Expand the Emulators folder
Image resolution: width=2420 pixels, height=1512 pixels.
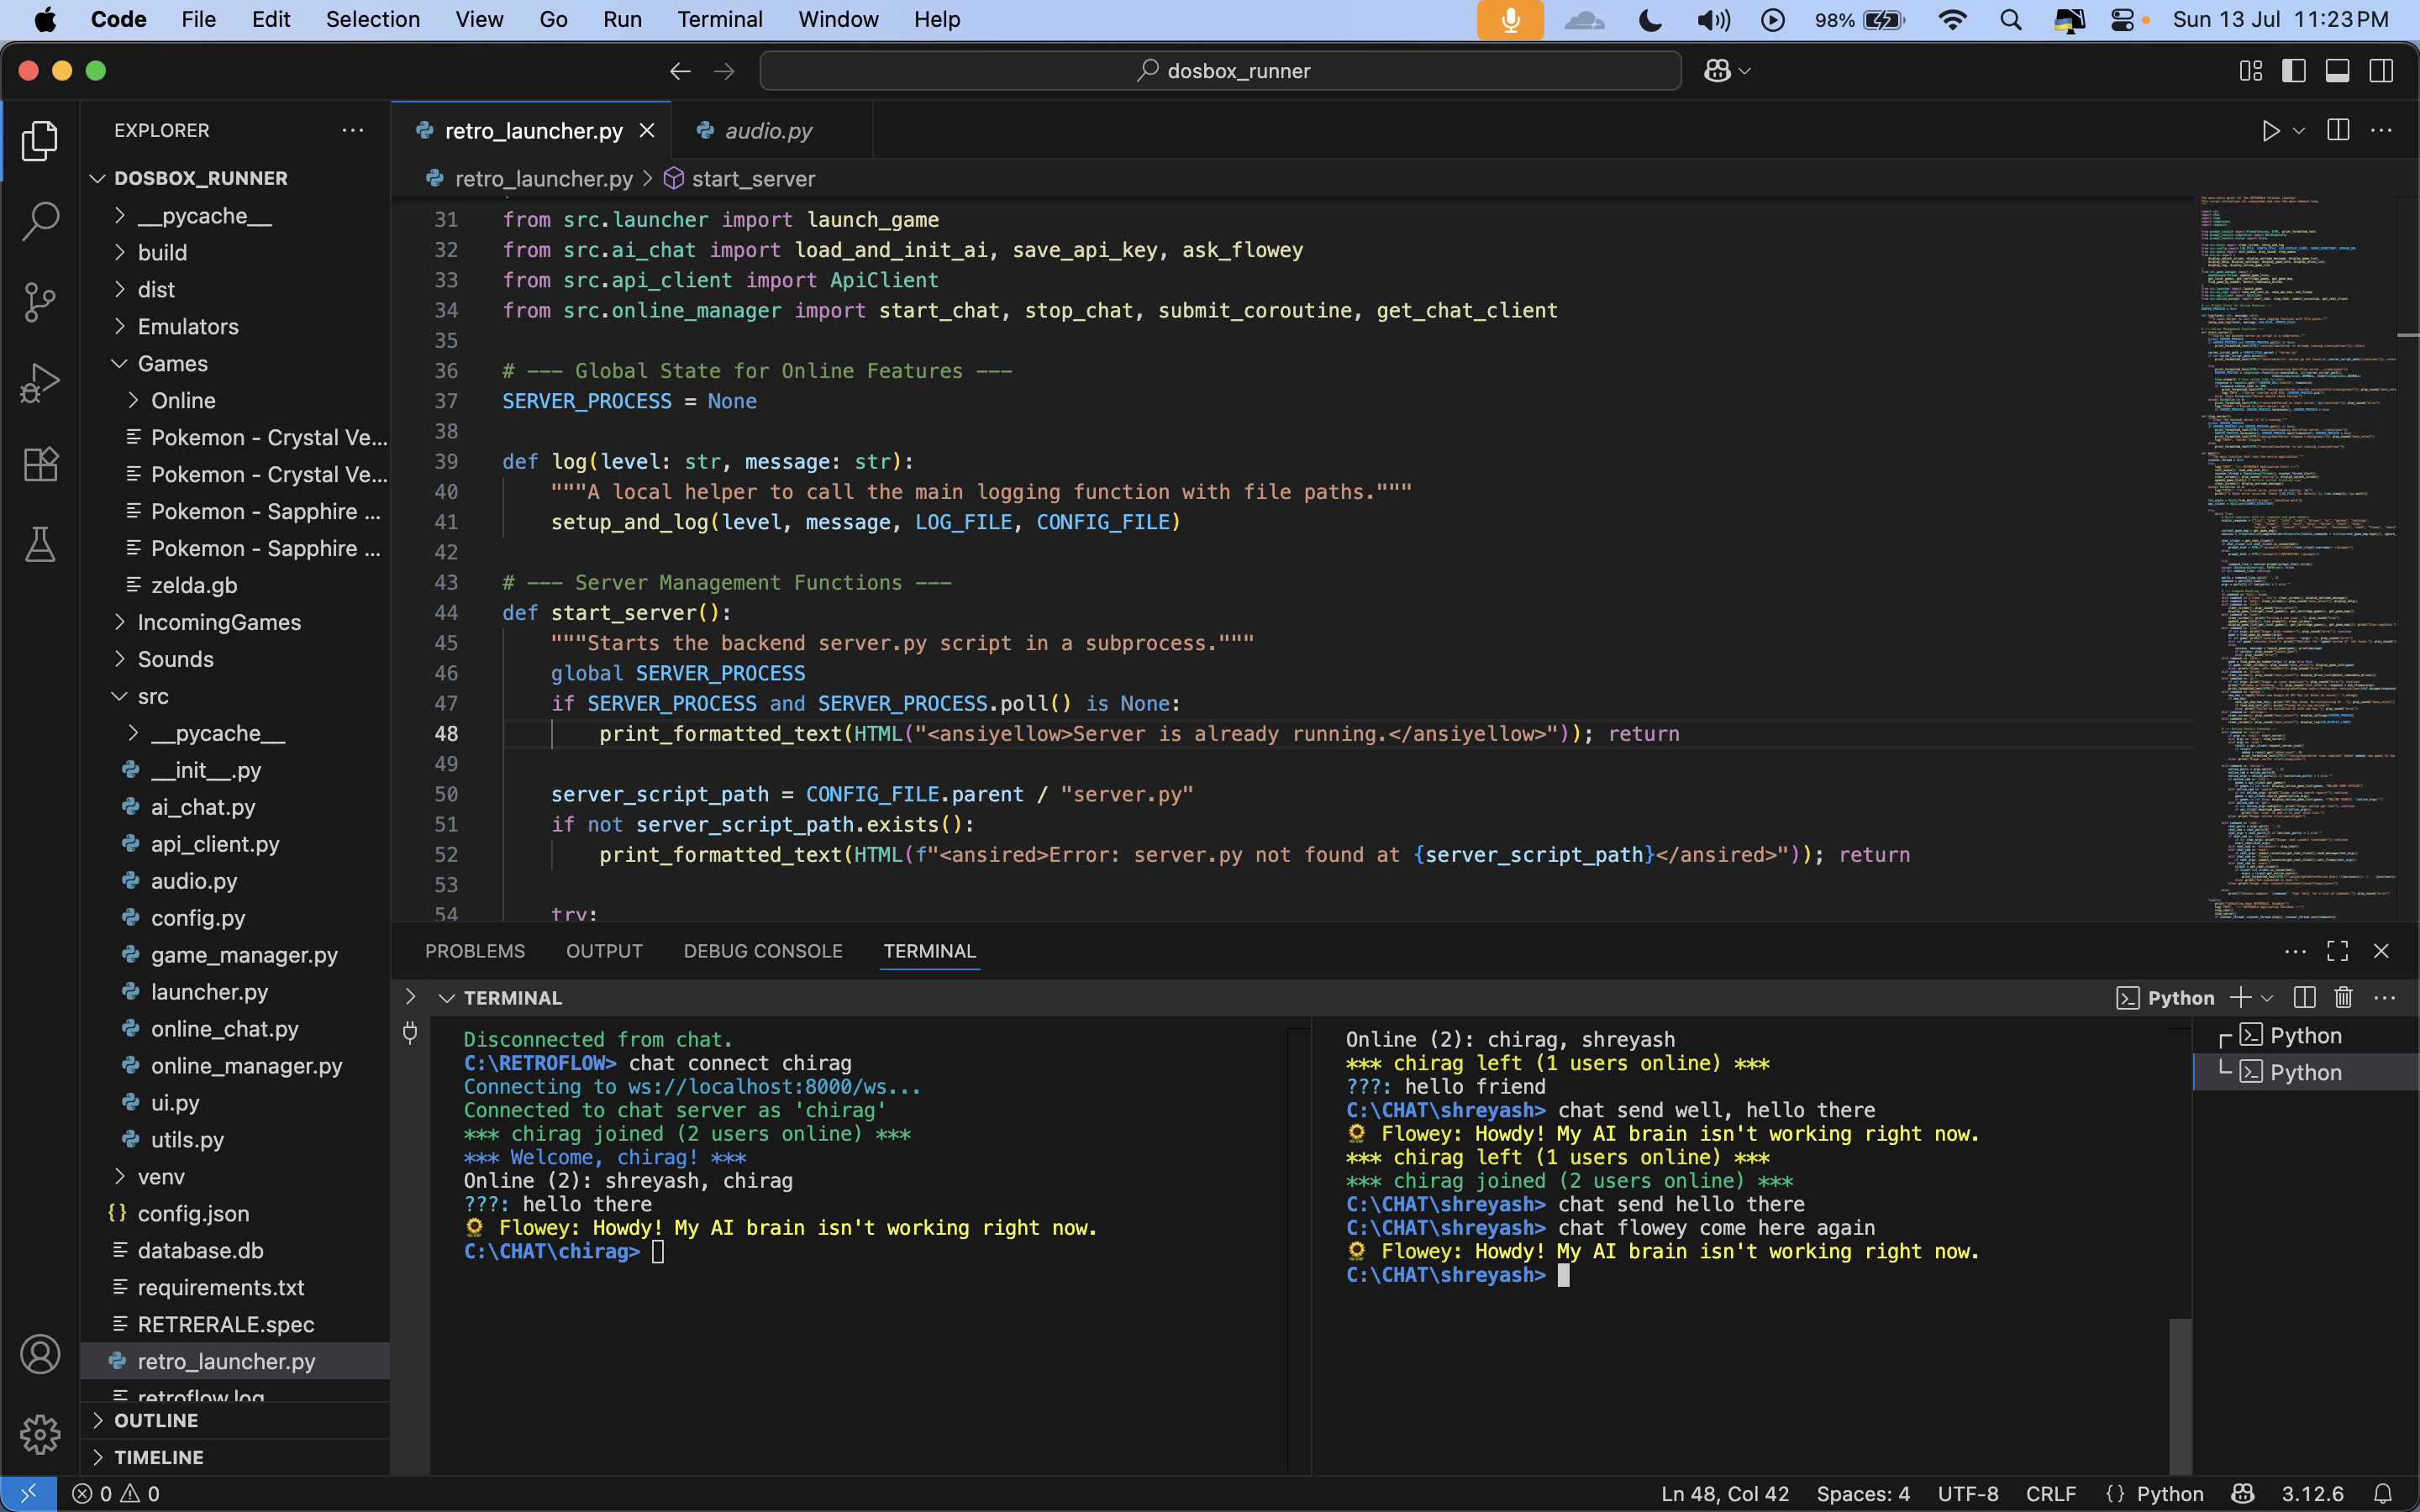(x=188, y=327)
